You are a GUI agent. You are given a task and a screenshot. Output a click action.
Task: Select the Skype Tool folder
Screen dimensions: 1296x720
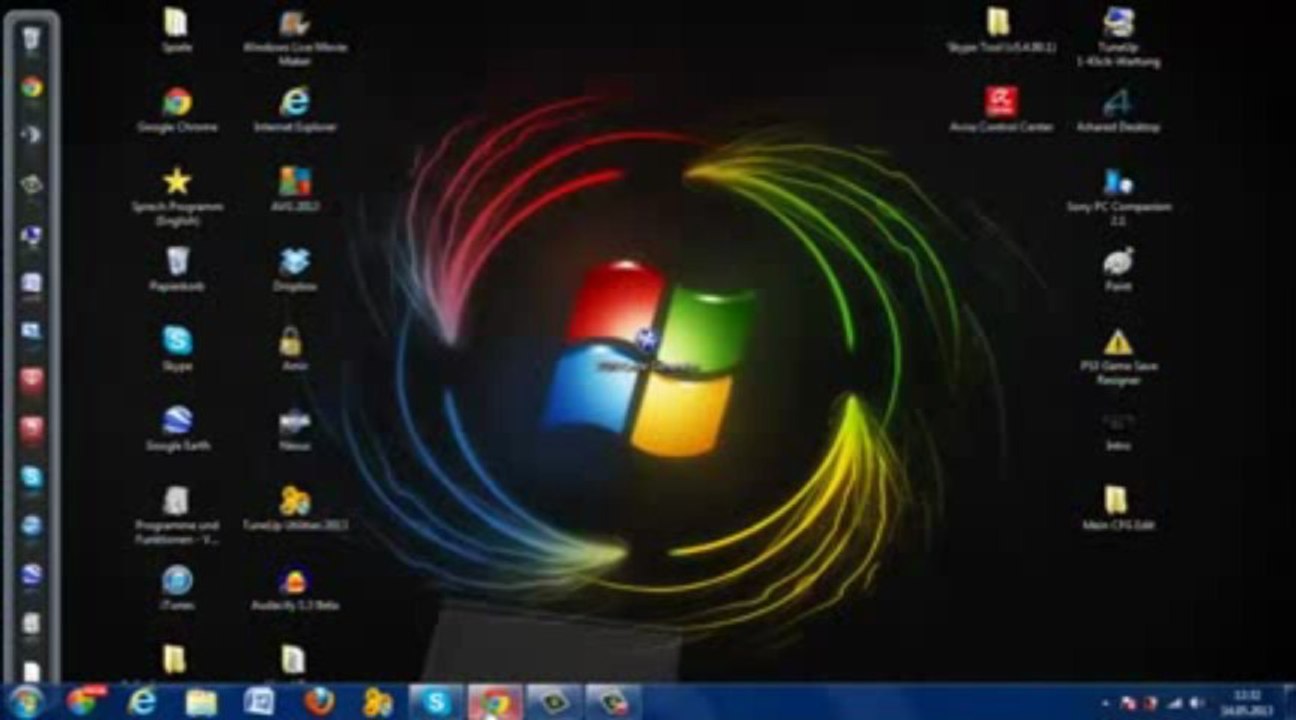coord(1000,28)
